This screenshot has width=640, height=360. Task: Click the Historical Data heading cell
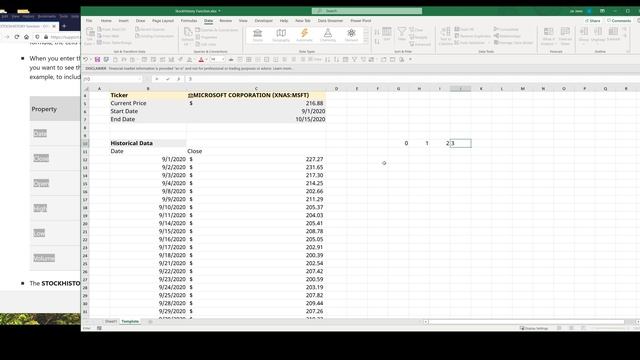click(148, 143)
